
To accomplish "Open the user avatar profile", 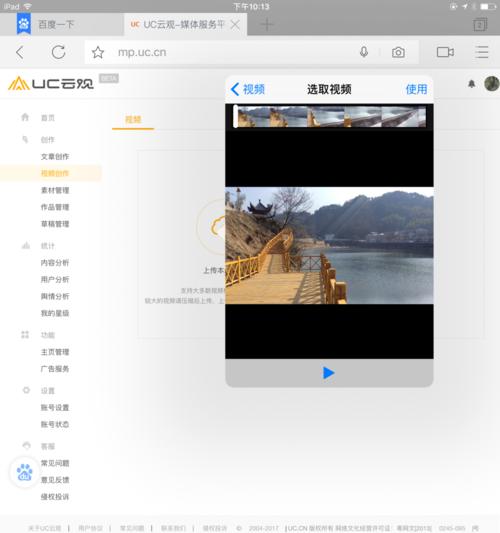I will point(492,84).
